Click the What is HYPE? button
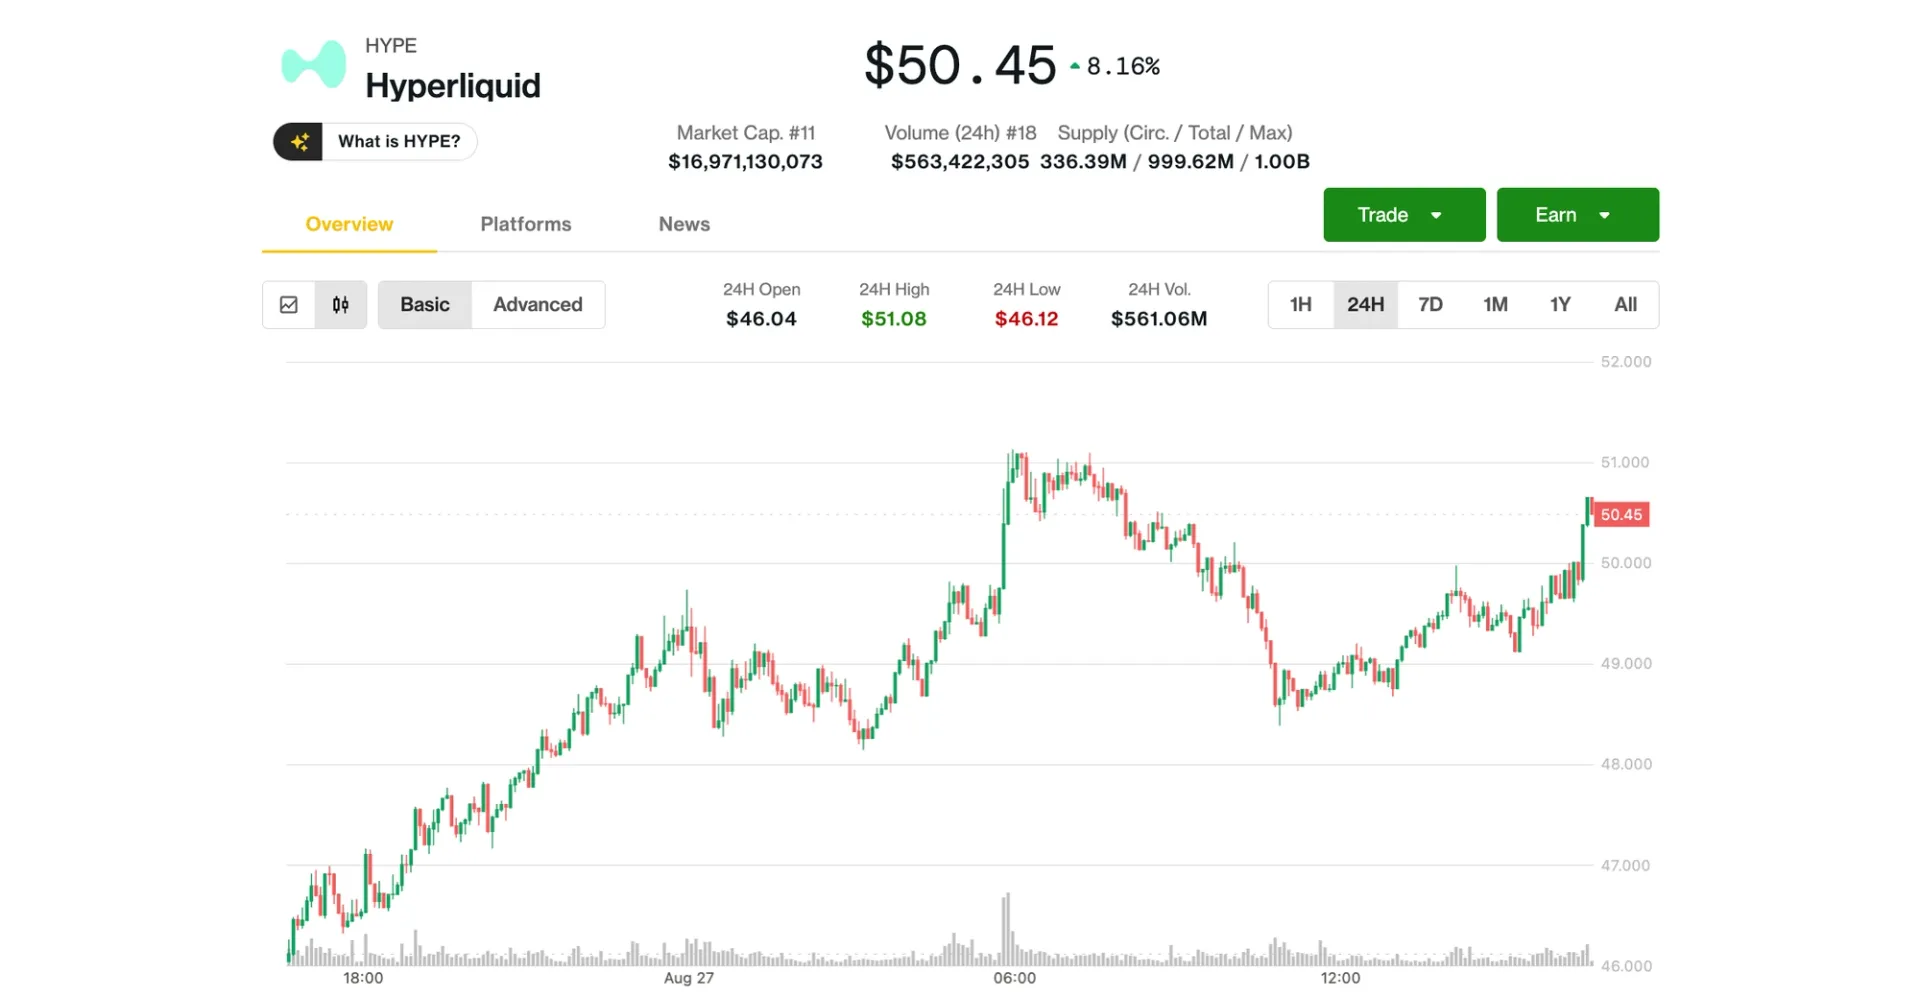 point(374,141)
